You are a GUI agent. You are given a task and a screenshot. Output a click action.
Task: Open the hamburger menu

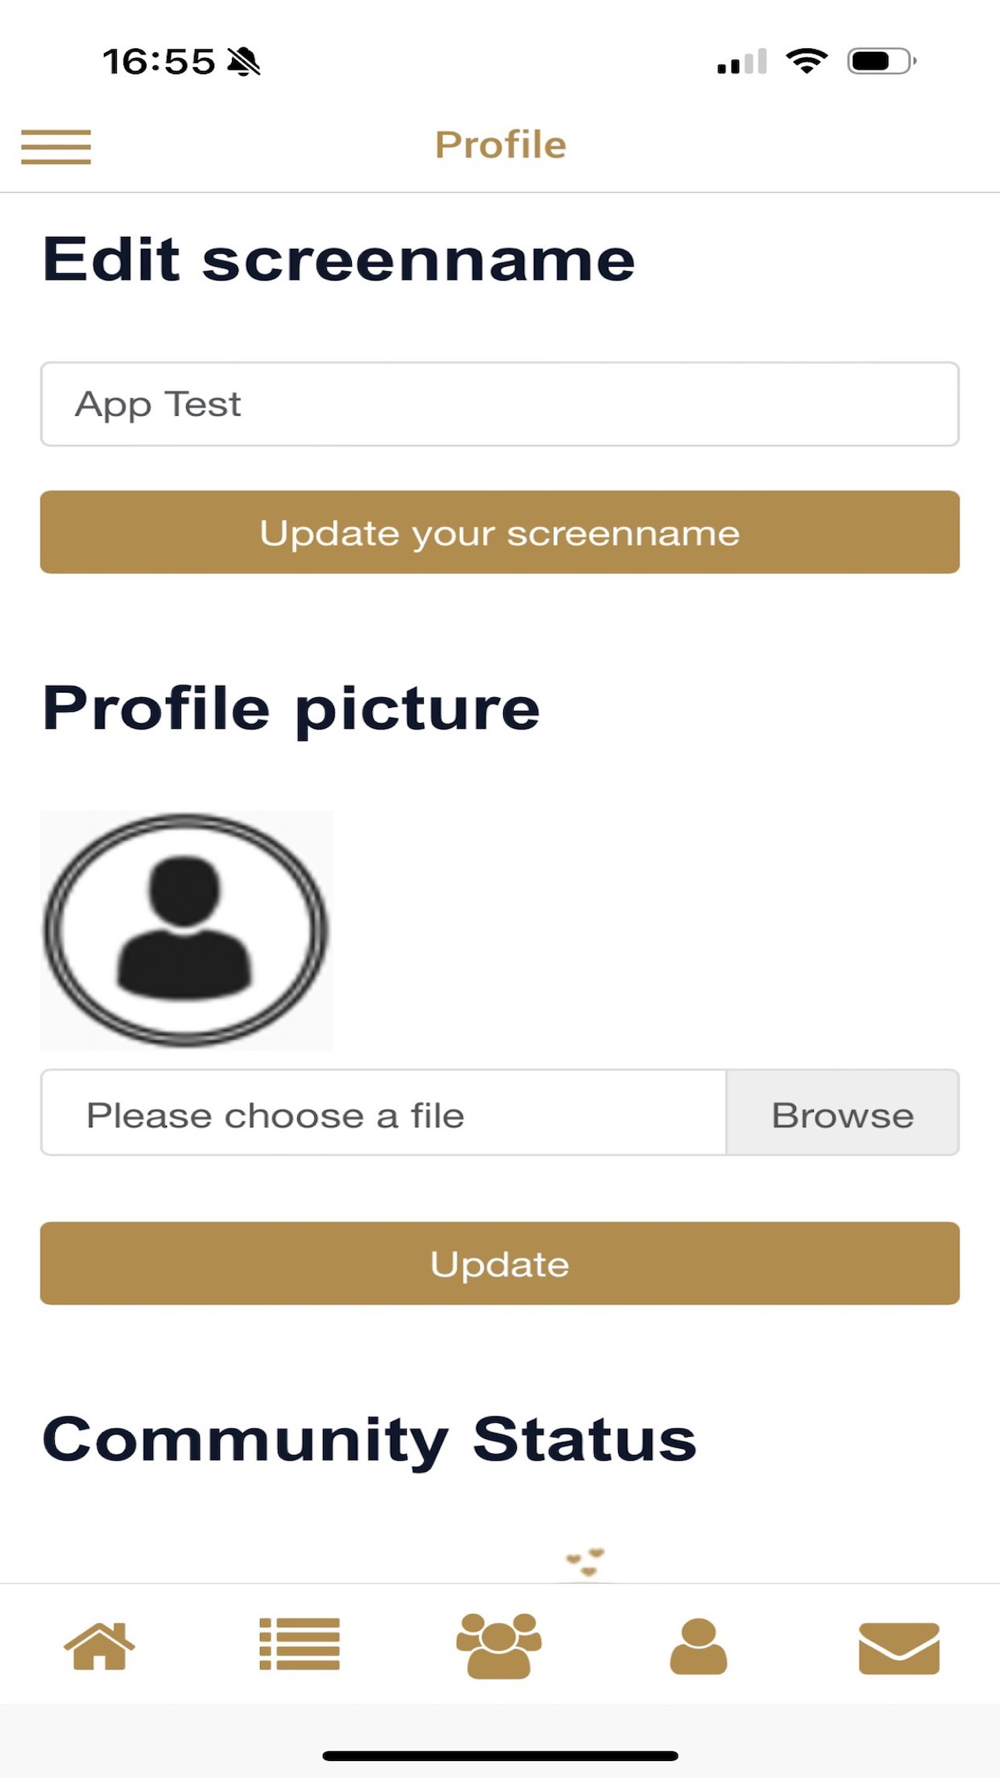(x=56, y=147)
